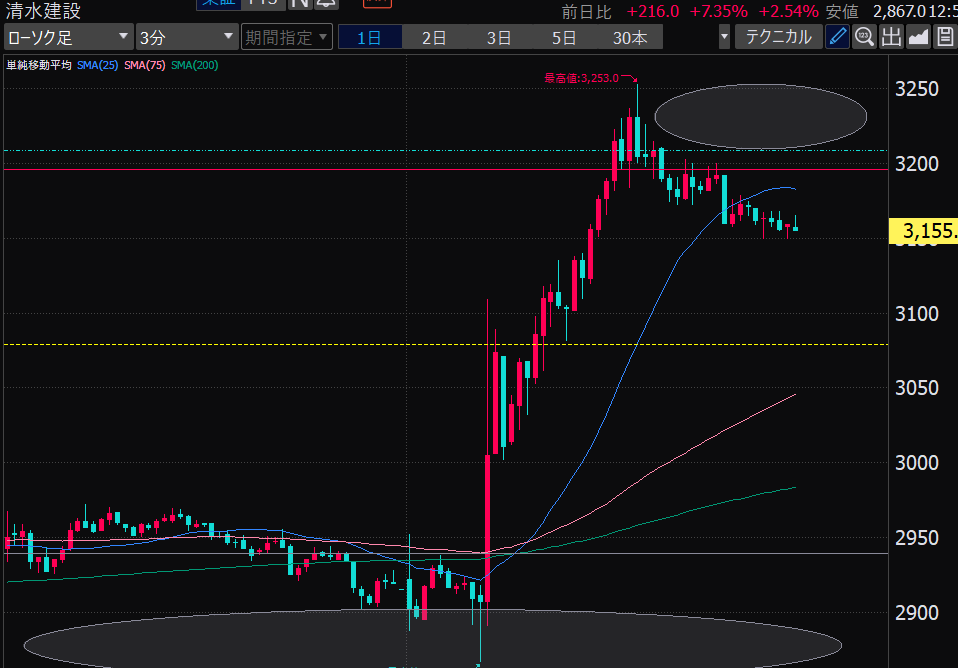Select the 5日 range tab
The height and width of the screenshot is (668, 958).
tap(564, 38)
